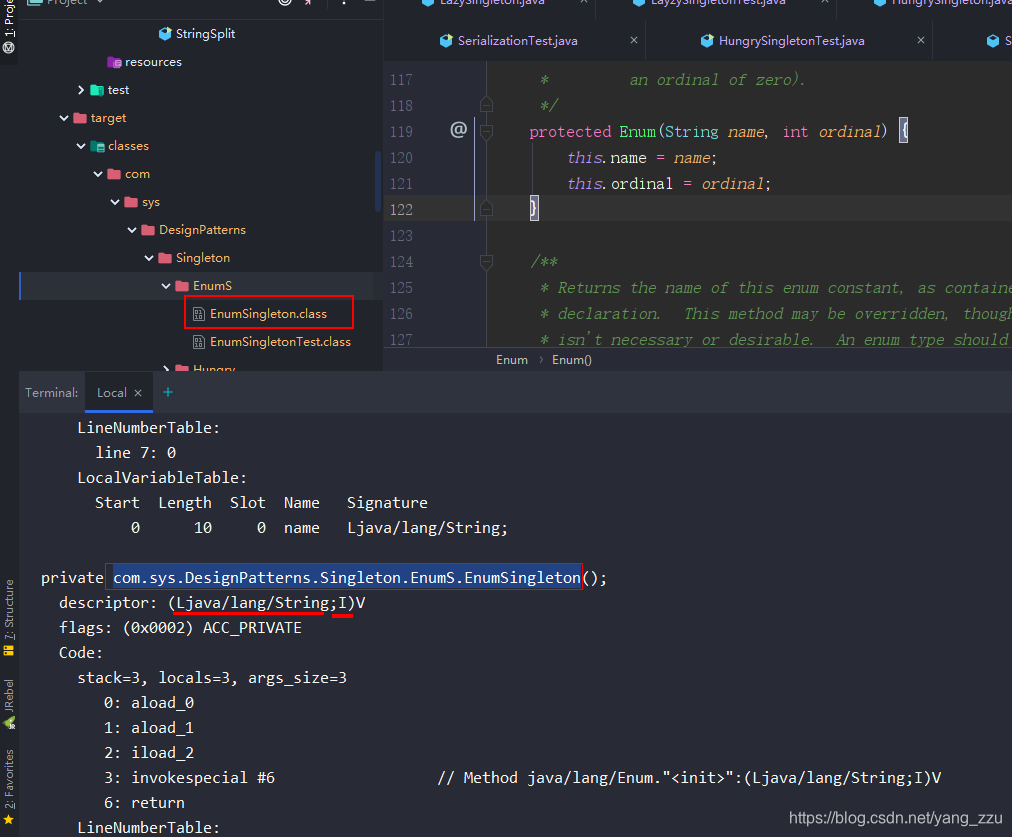The height and width of the screenshot is (837, 1012).
Task: Collapse the target folder in the project tree
Action: pos(64,117)
